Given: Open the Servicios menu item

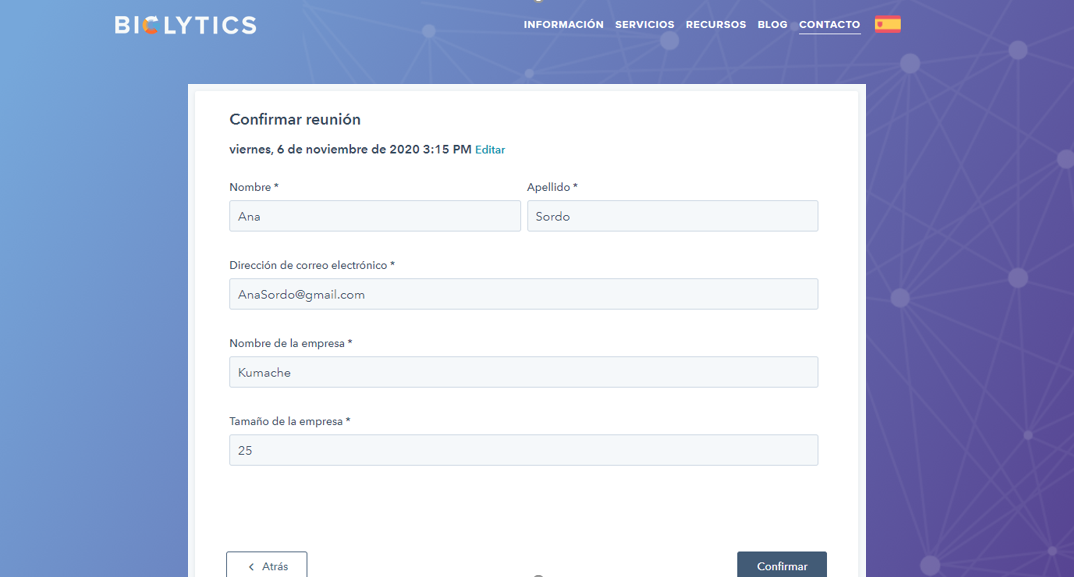Looking at the screenshot, I should pos(645,25).
